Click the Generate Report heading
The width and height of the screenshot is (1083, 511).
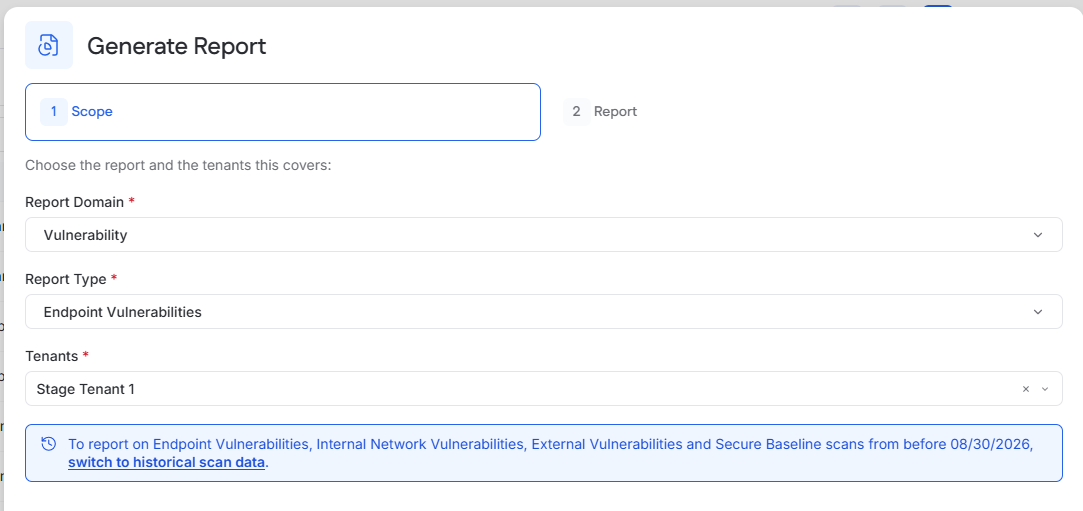(x=176, y=46)
